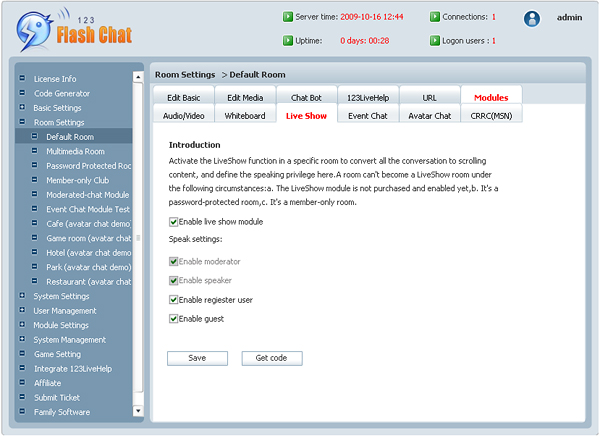Screen dimensions: 600x436
Task: Expand the Basic Settings tree node
Action: tap(22, 107)
